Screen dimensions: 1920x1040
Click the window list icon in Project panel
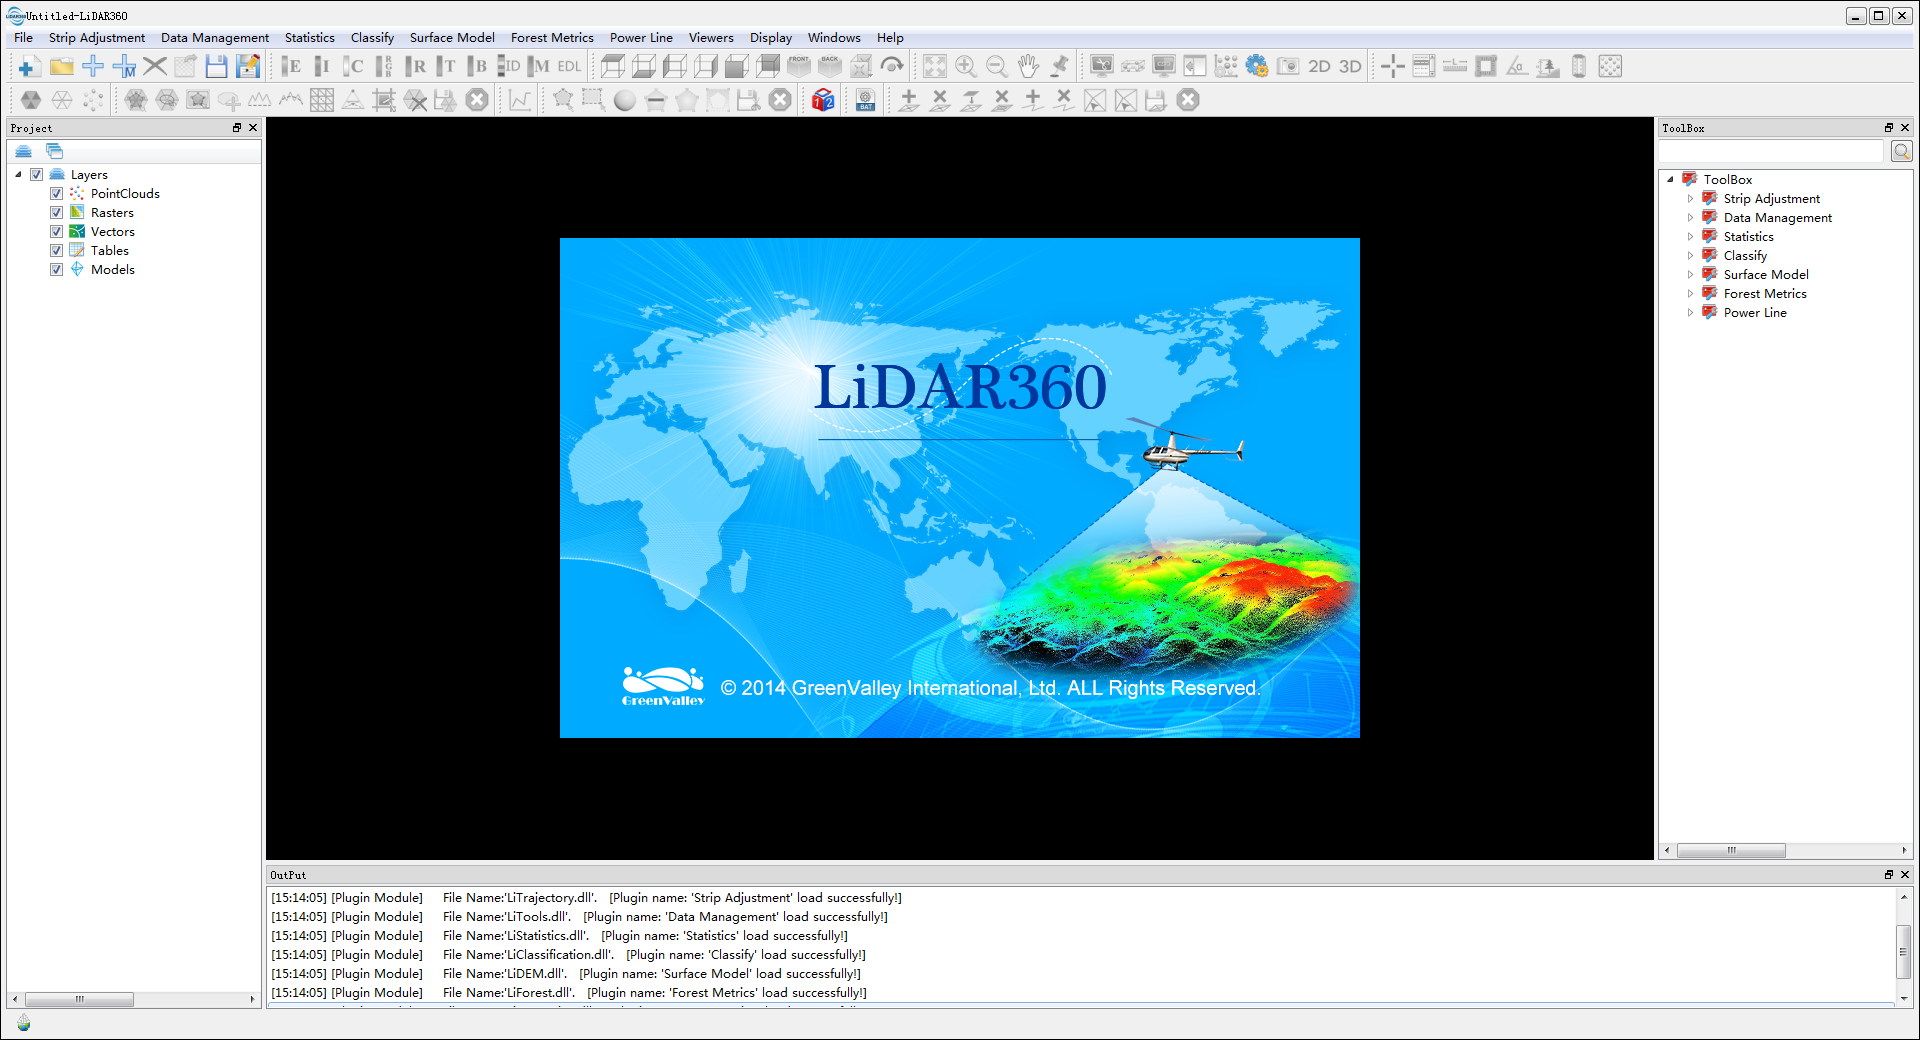(x=55, y=151)
